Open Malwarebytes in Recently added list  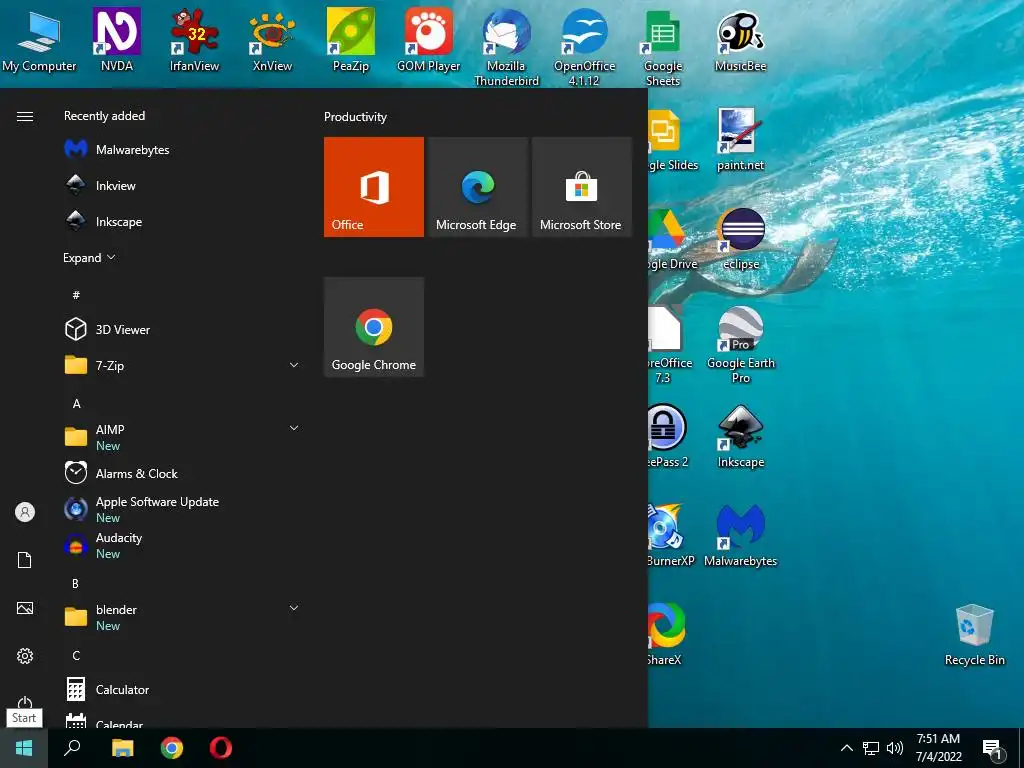point(182,150)
